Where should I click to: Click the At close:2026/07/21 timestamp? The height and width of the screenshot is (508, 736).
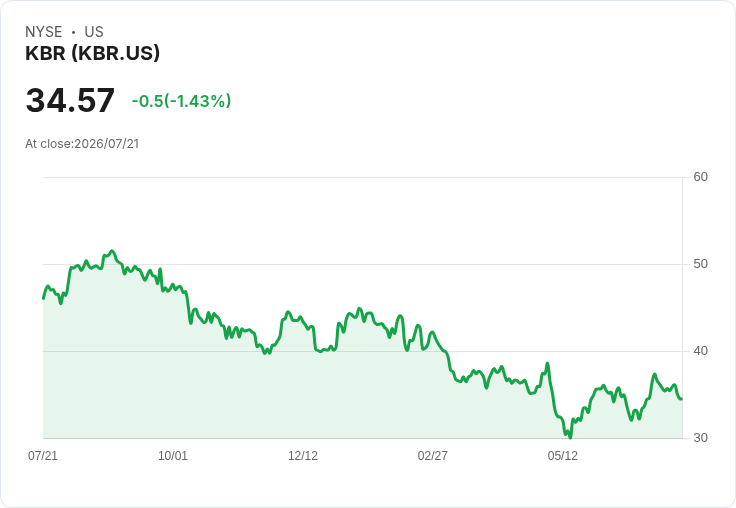(x=82, y=144)
